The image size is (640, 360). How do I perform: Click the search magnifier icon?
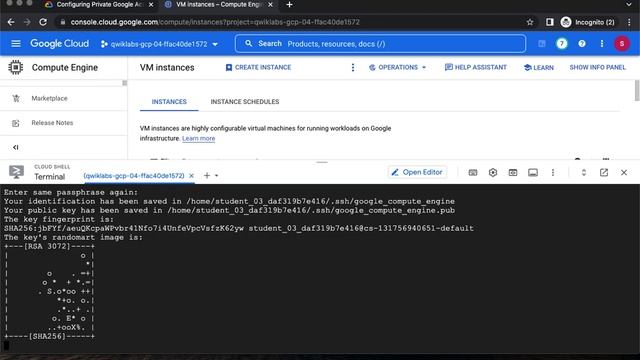click(x=249, y=43)
